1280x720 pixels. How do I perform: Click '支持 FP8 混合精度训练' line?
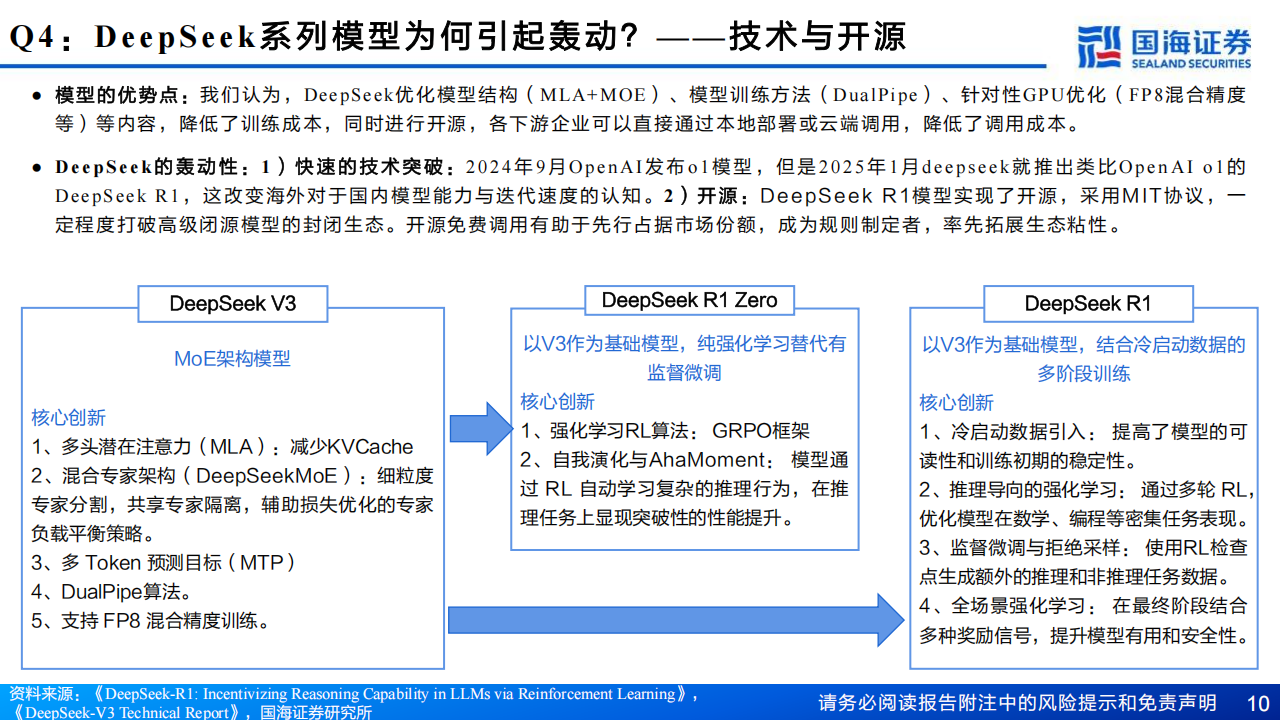151,620
